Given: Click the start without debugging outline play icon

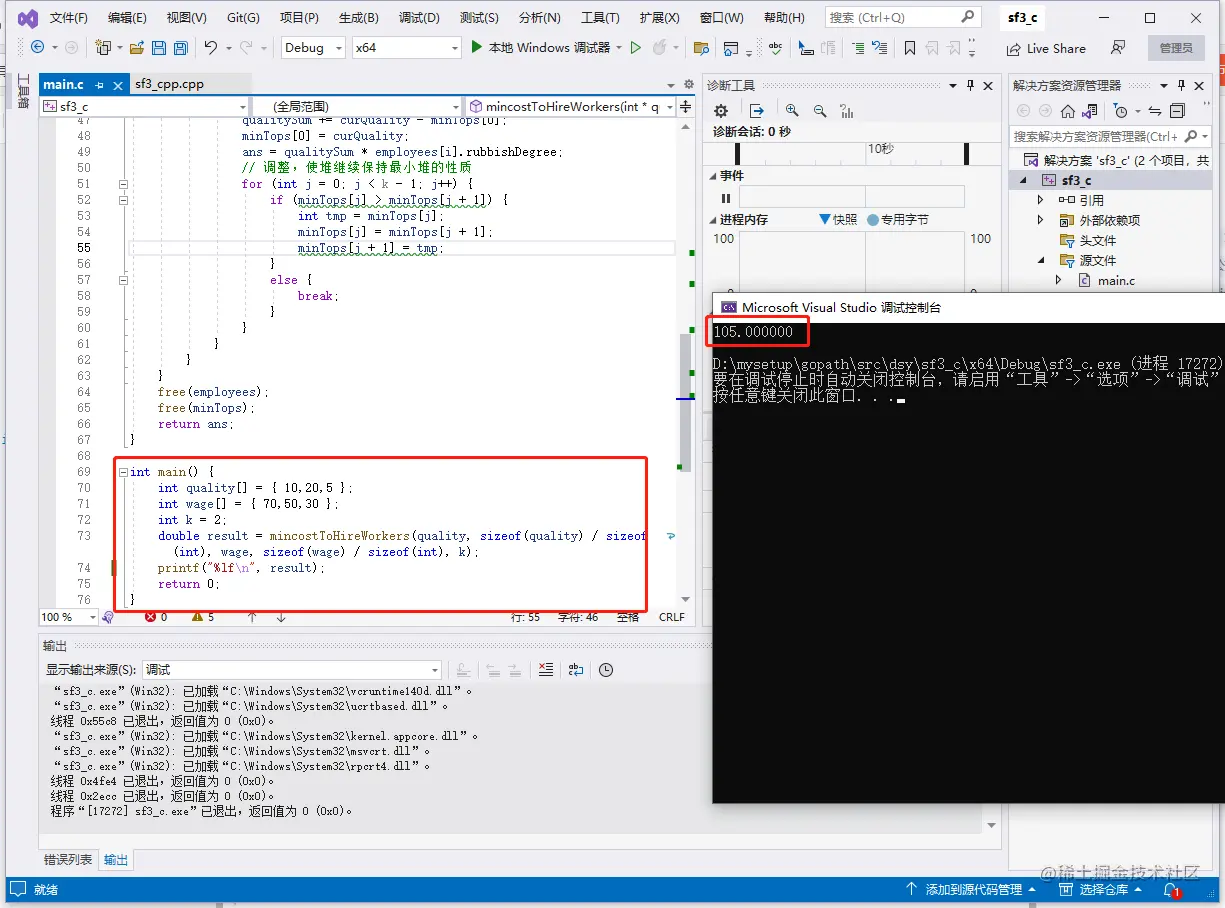Looking at the screenshot, I should tap(635, 47).
